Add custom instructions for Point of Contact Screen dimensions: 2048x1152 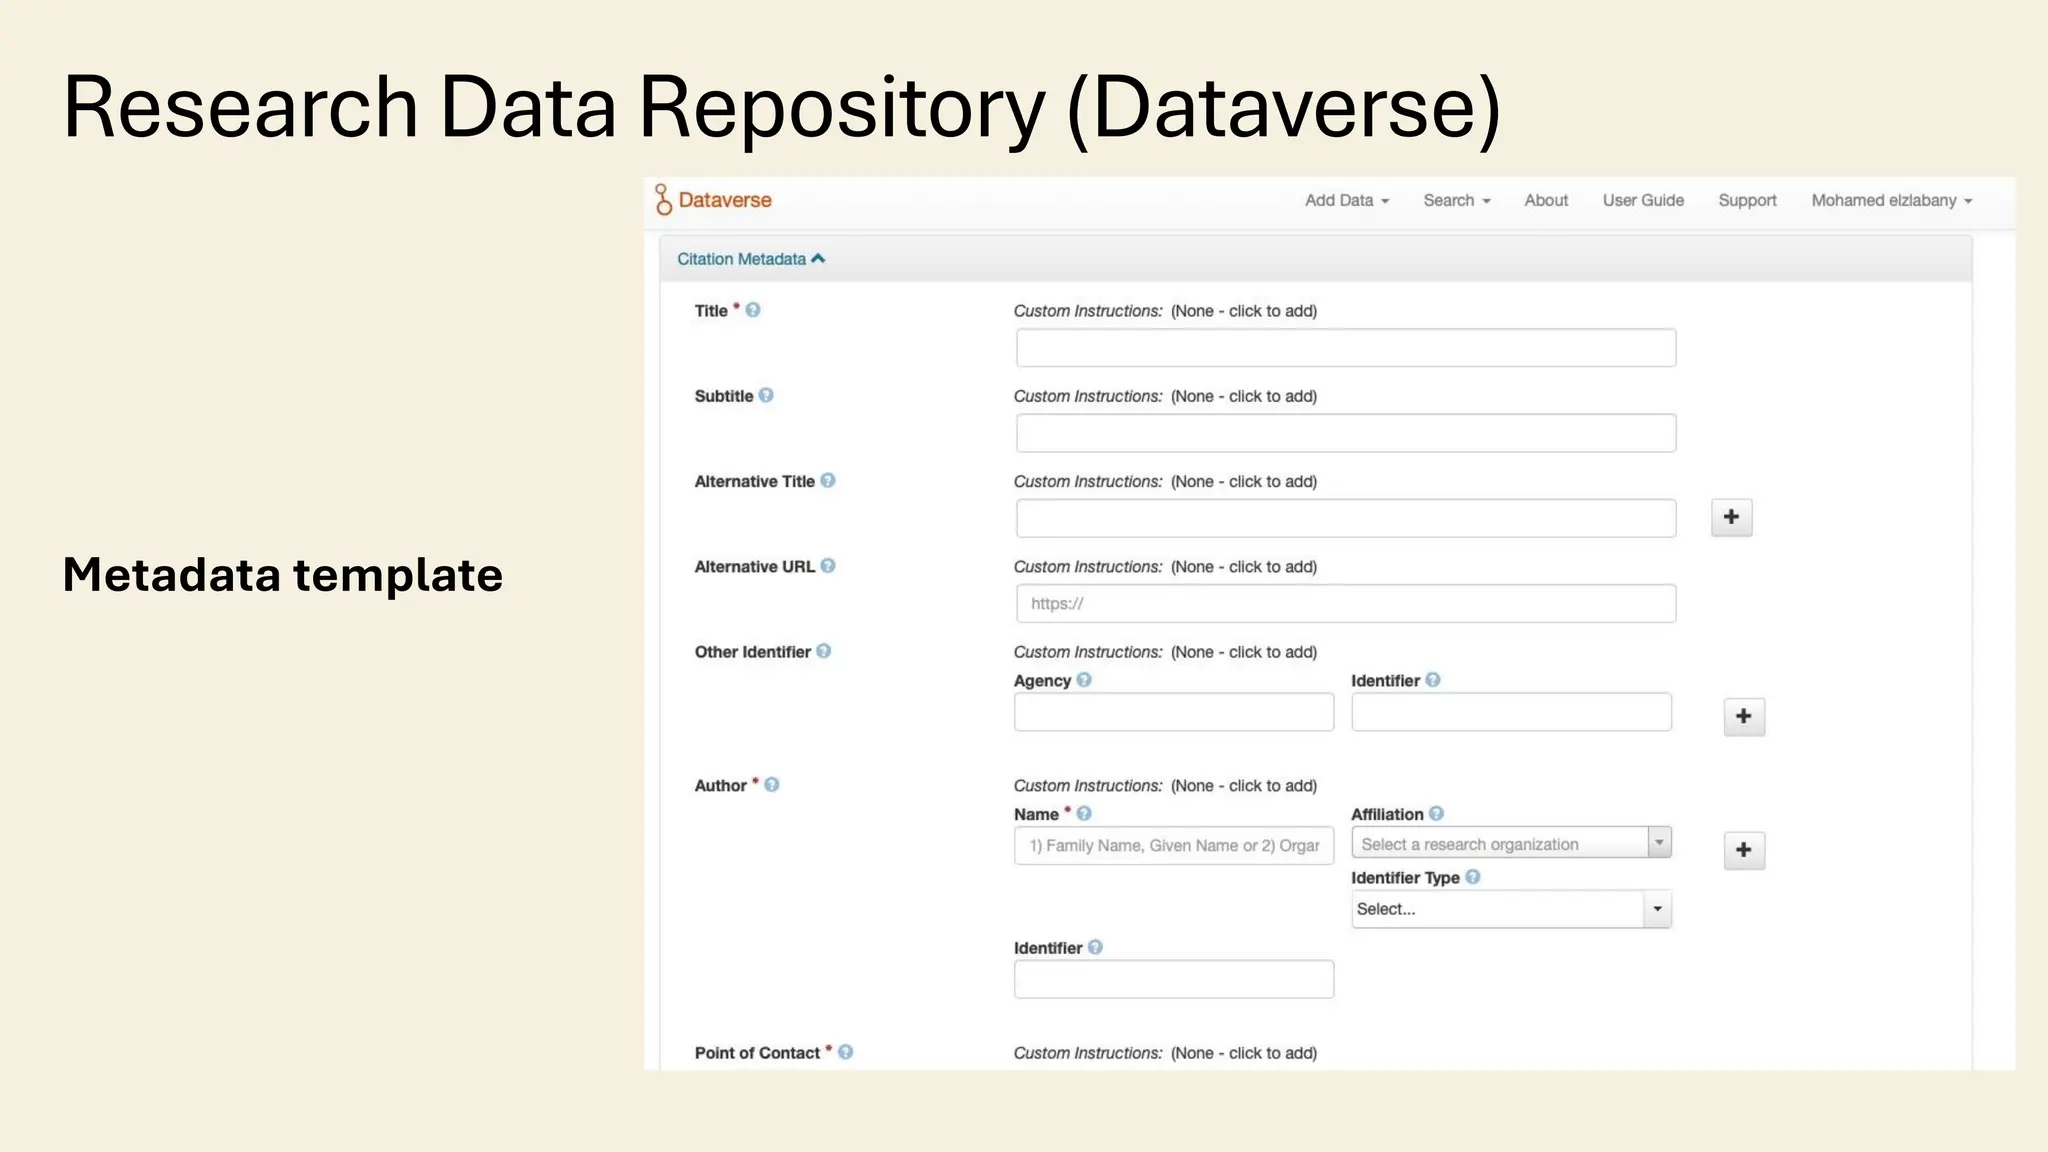click(1243, 1053)
